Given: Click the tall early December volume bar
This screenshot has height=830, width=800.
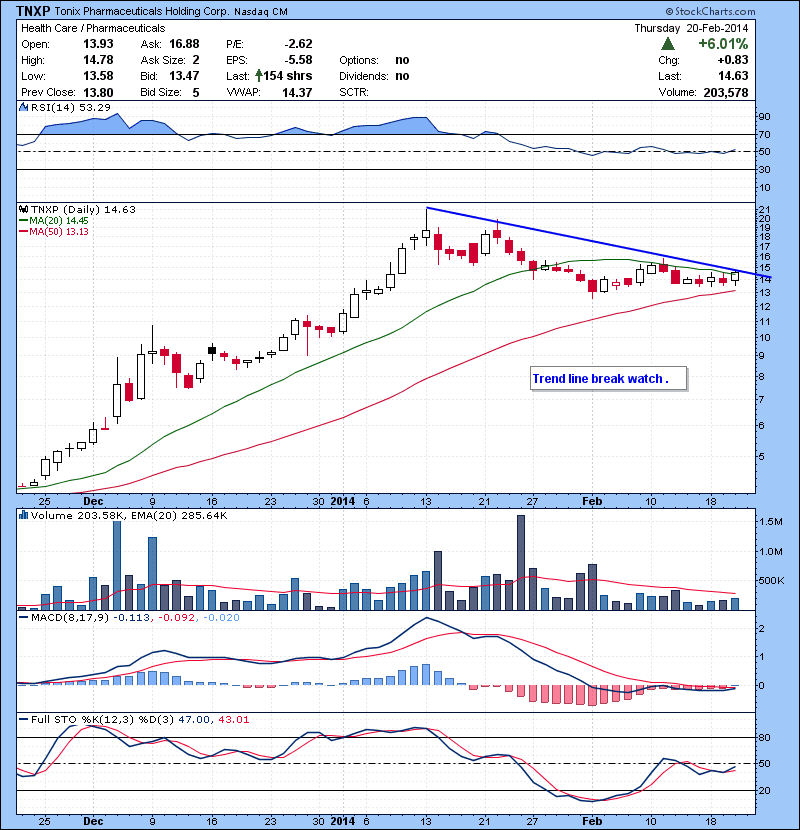Looking at the screenshot, I should click(x=117, y=565).
